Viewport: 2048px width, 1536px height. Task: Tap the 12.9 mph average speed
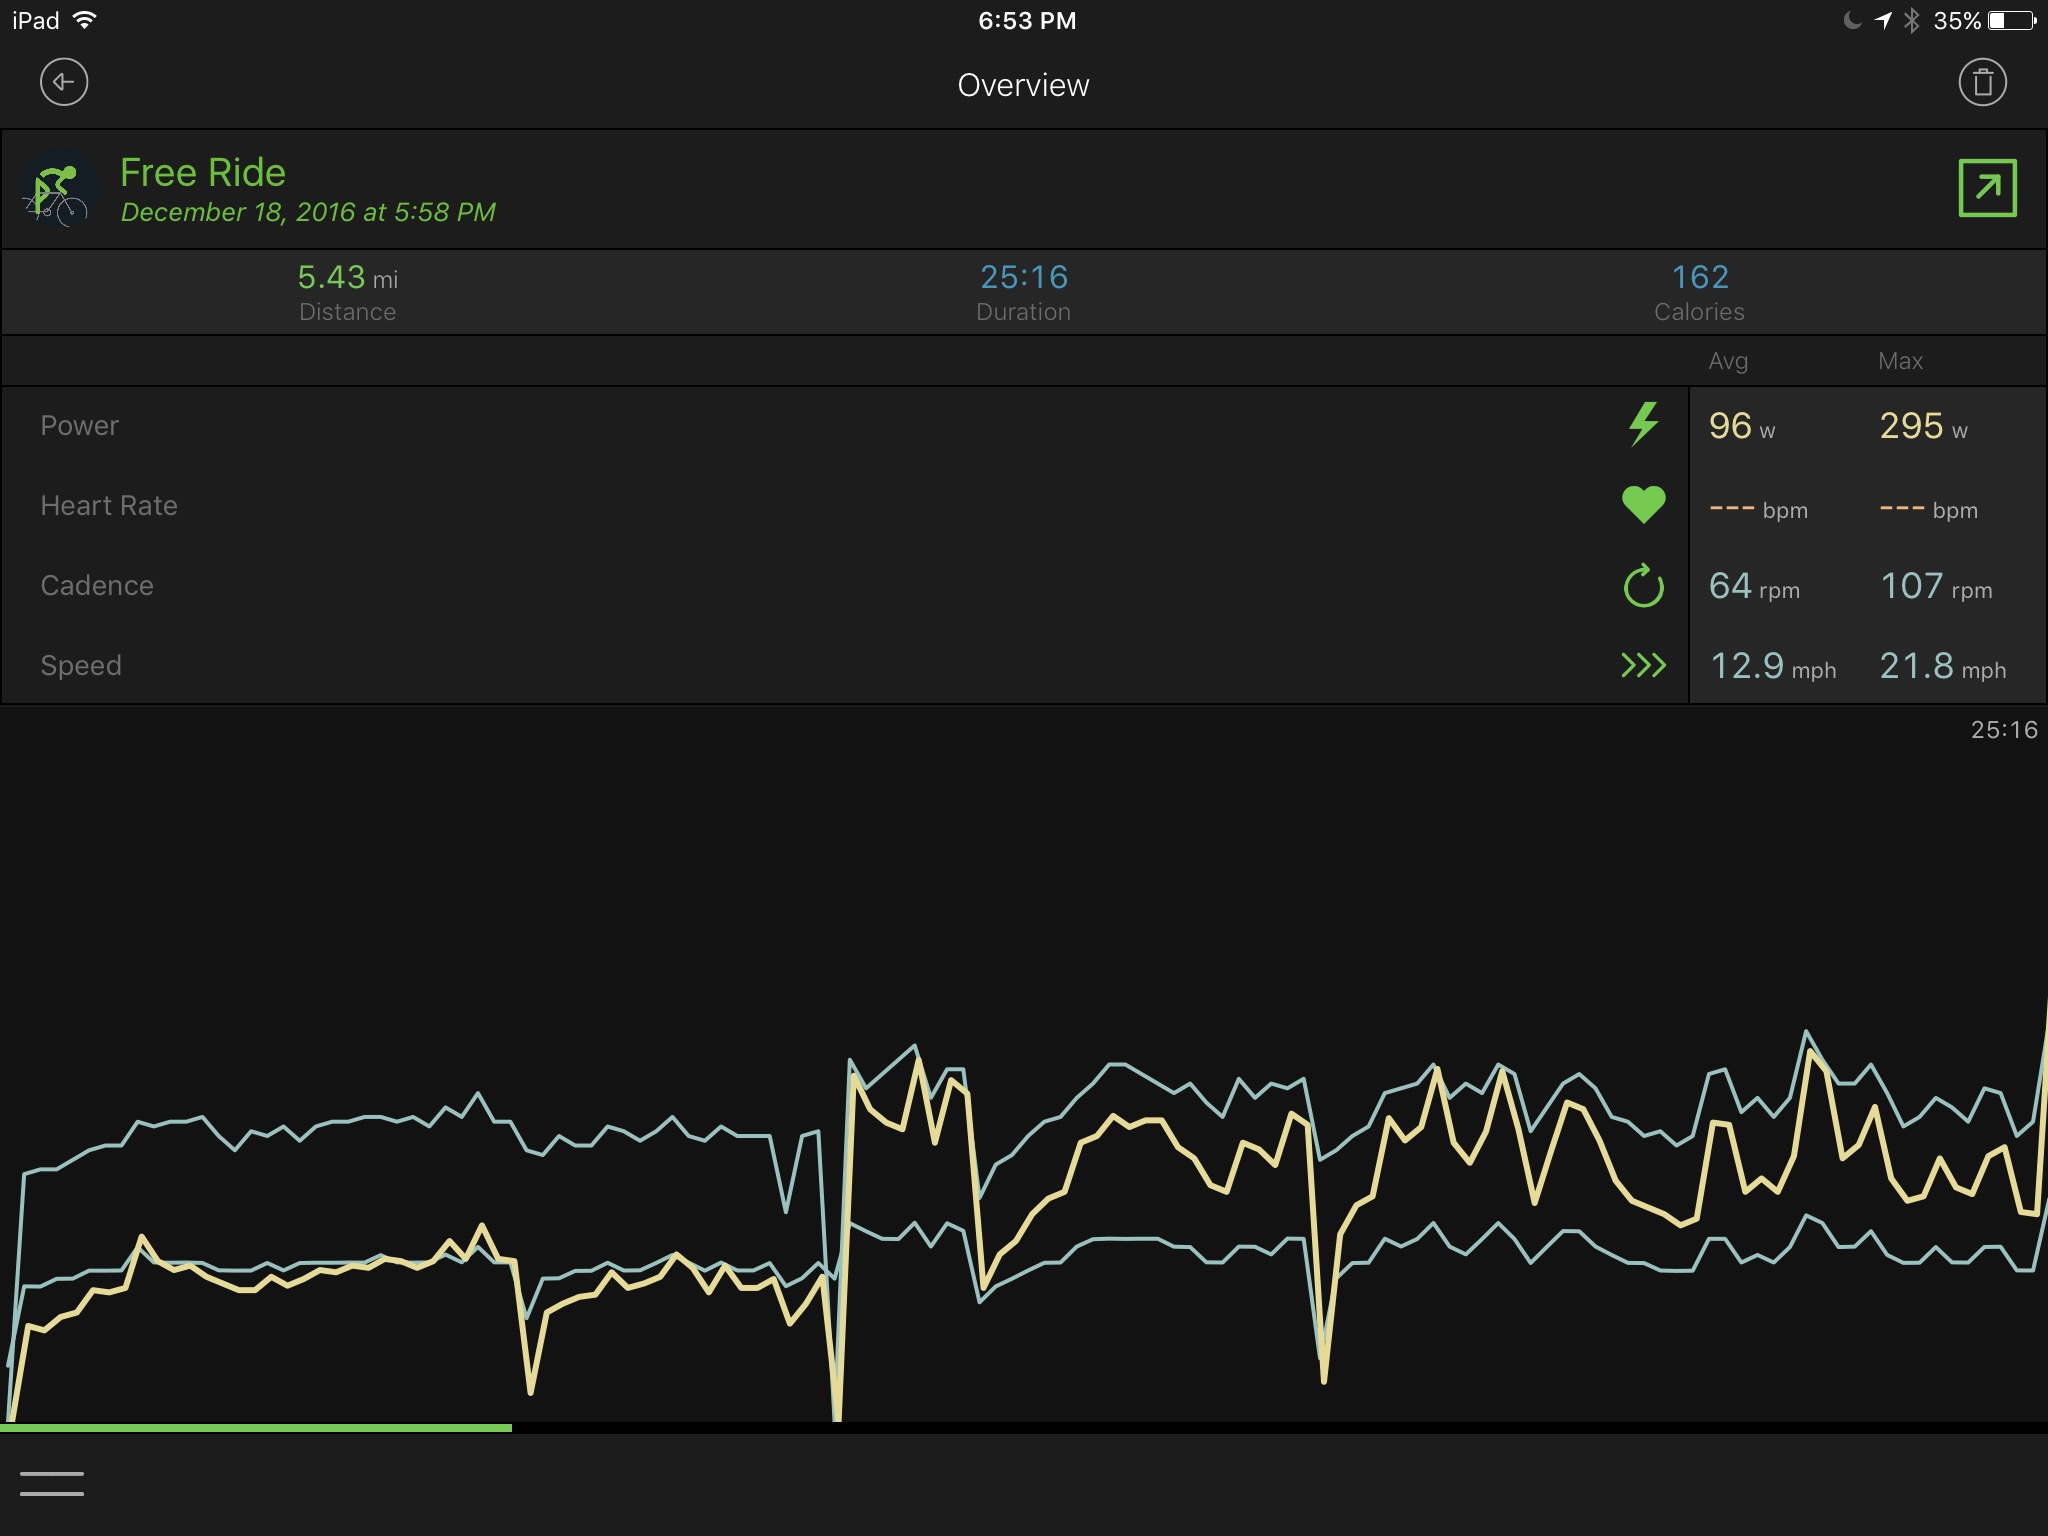(x=1772, y=666)
